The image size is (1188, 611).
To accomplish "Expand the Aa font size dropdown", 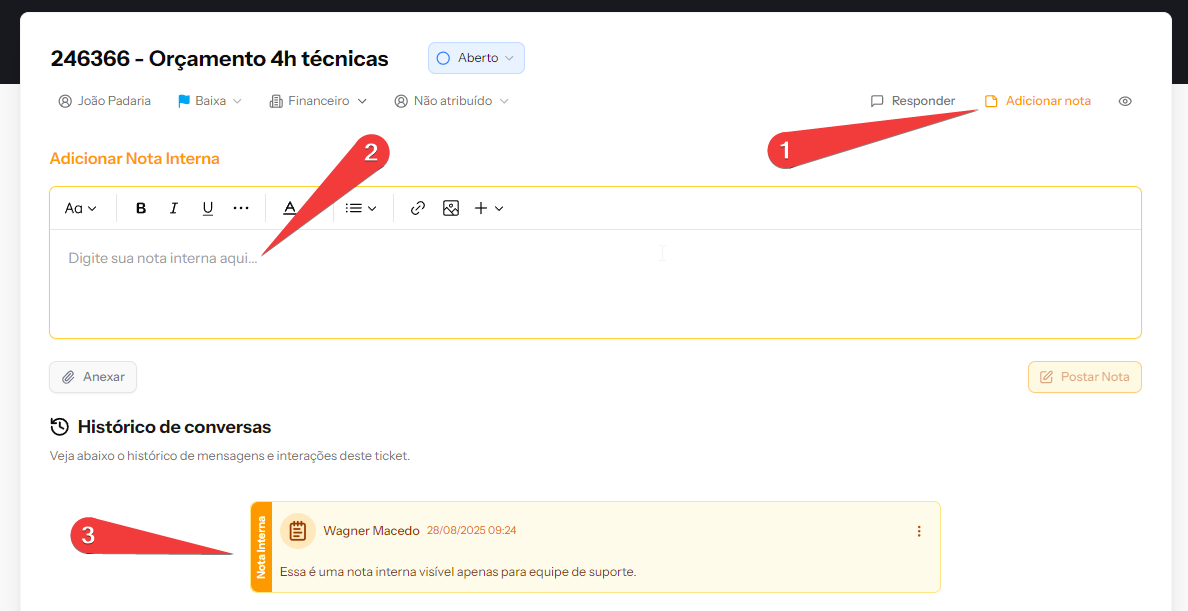I will coord(81,208).
